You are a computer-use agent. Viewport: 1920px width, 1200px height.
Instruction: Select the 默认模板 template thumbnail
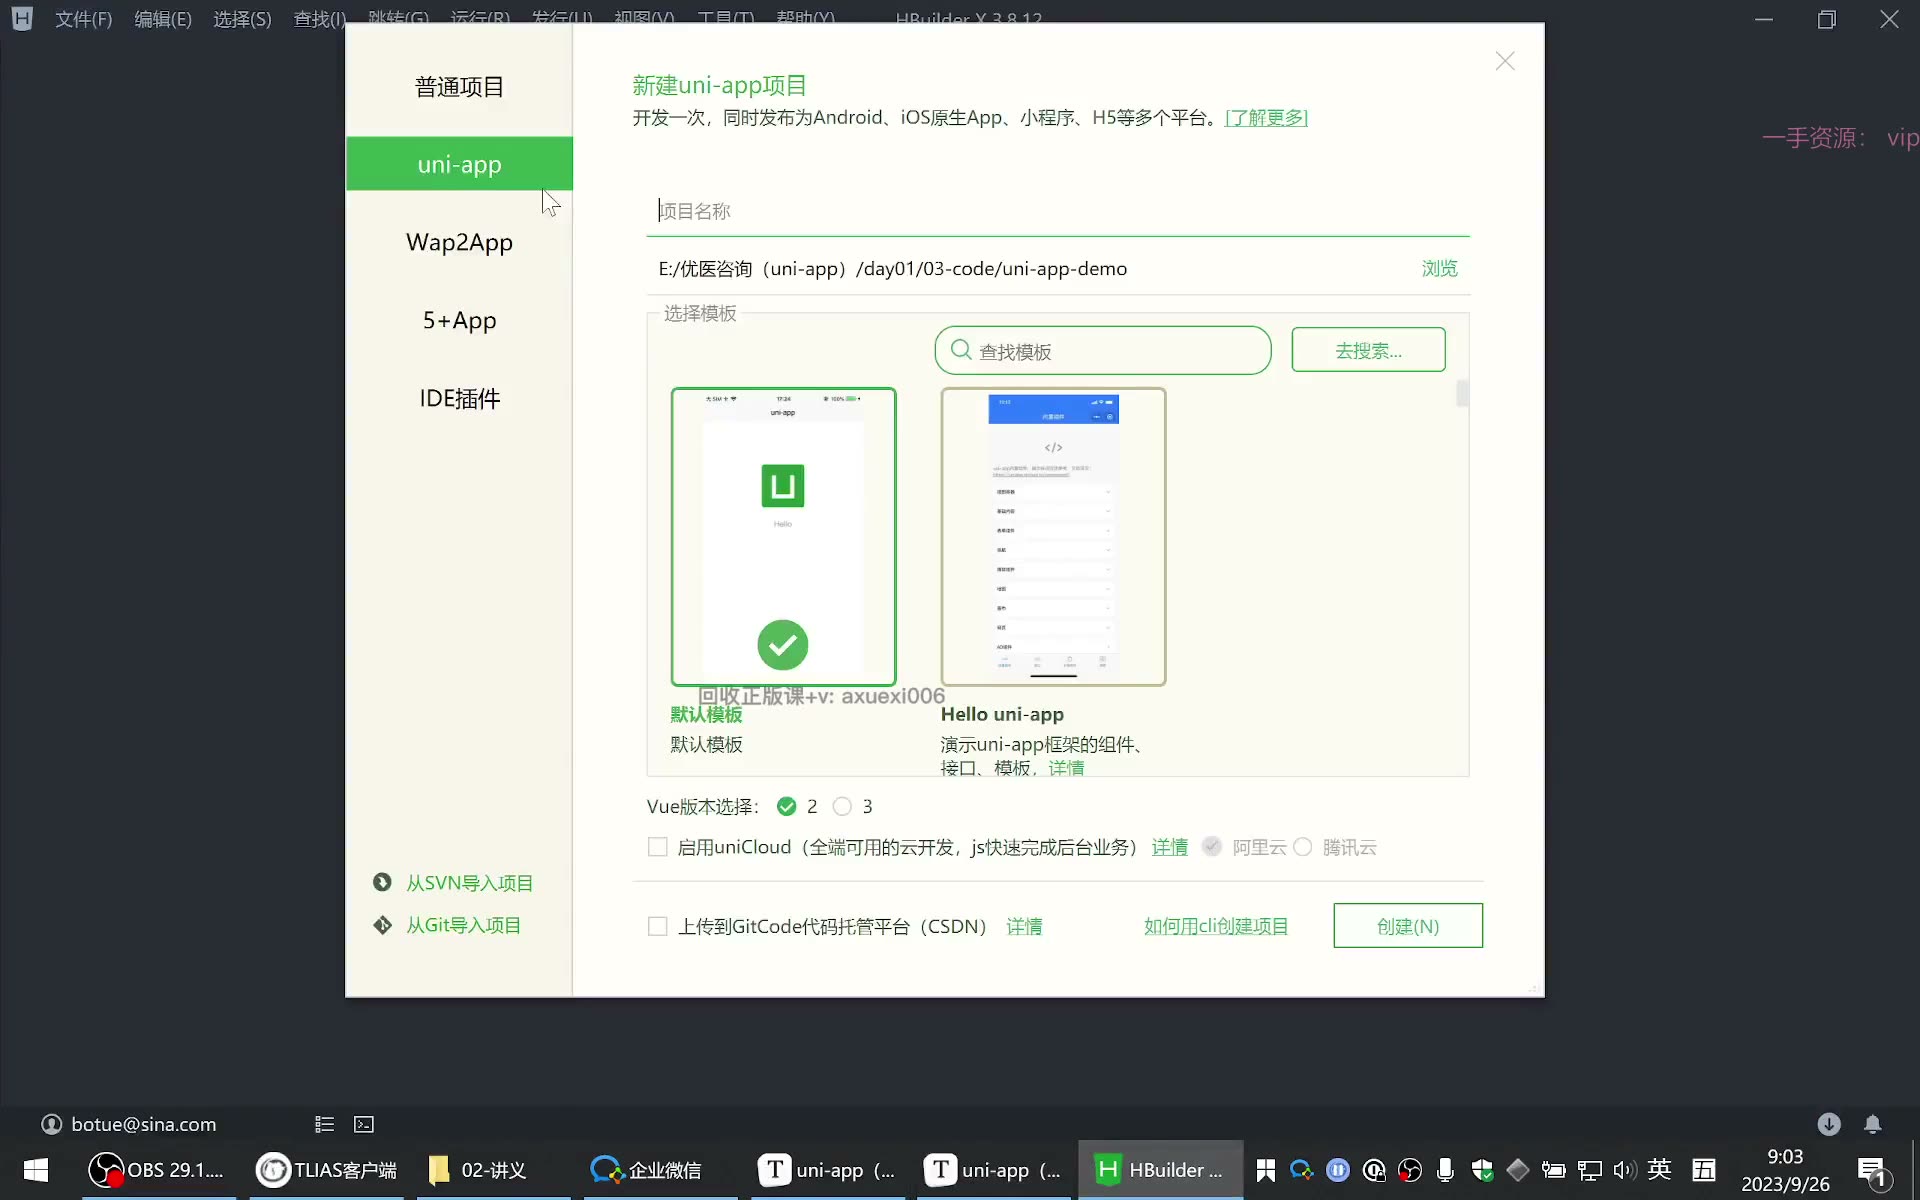pyautogui.click(x=783, y=536)
